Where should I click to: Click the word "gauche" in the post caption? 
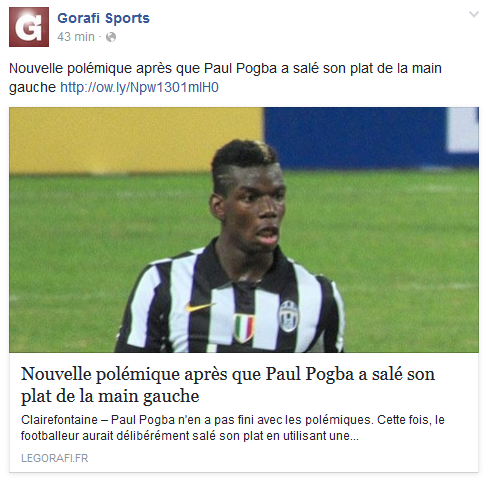point(32,88)
